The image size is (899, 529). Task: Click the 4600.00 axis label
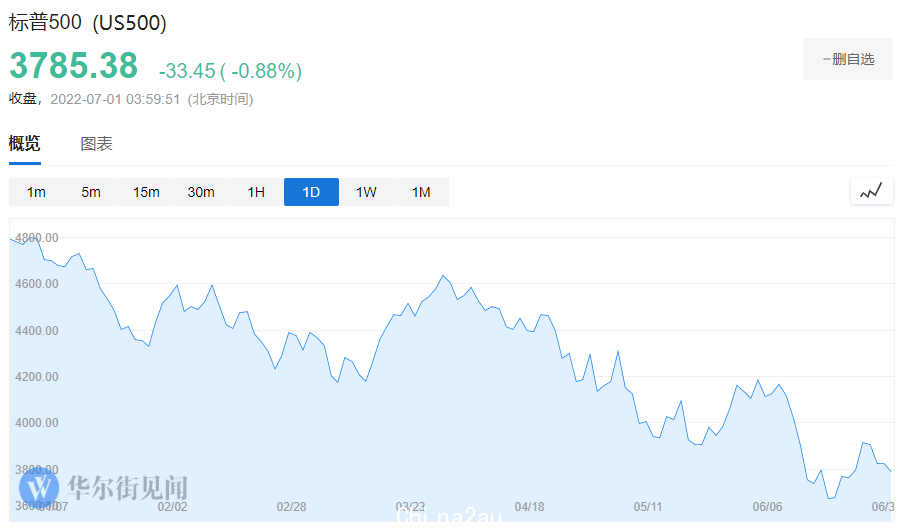(37, 284)
